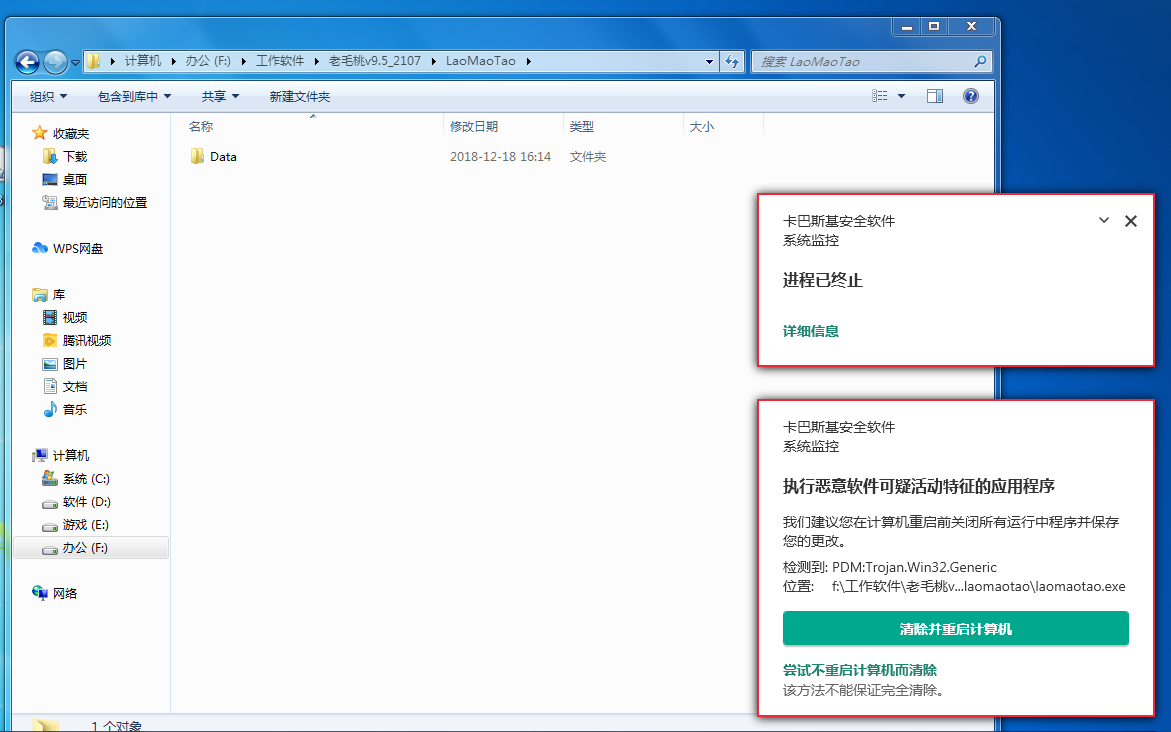Viewport: 1171px width, 732px height.
Task: Collapse the Kaspersky 进程已终止 notification chevron
Action: (1103, 220)
